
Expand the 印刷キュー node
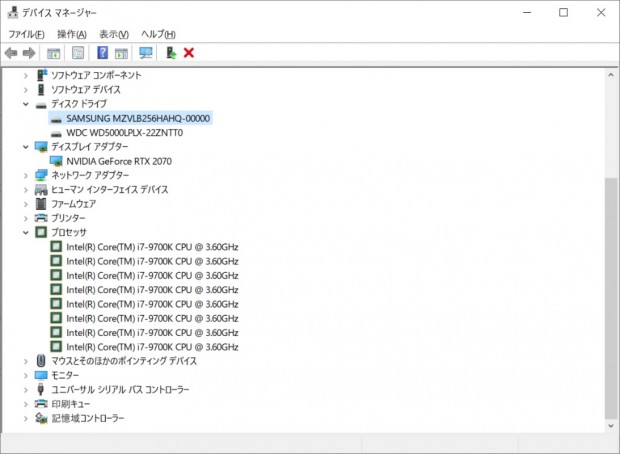(x=26, y=404)
